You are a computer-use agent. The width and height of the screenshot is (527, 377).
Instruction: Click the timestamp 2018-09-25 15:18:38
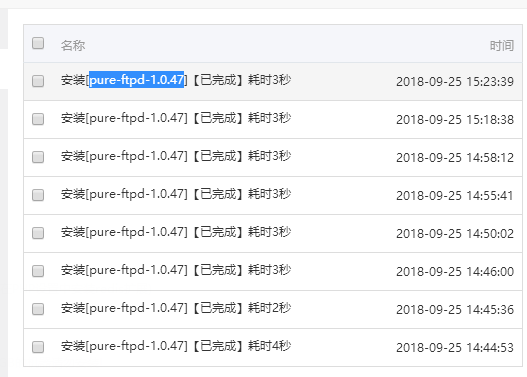pyautogui.click(x=455, y=120)
